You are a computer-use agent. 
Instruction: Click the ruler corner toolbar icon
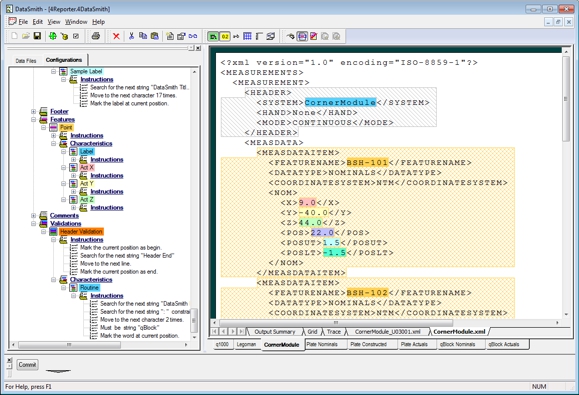[x=259, y=36]
